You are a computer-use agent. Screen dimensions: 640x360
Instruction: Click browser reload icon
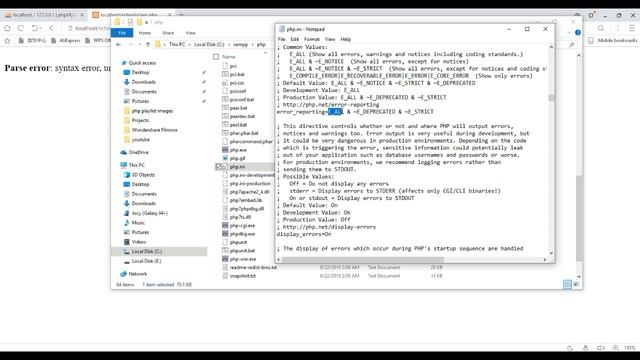click(21, 28)
